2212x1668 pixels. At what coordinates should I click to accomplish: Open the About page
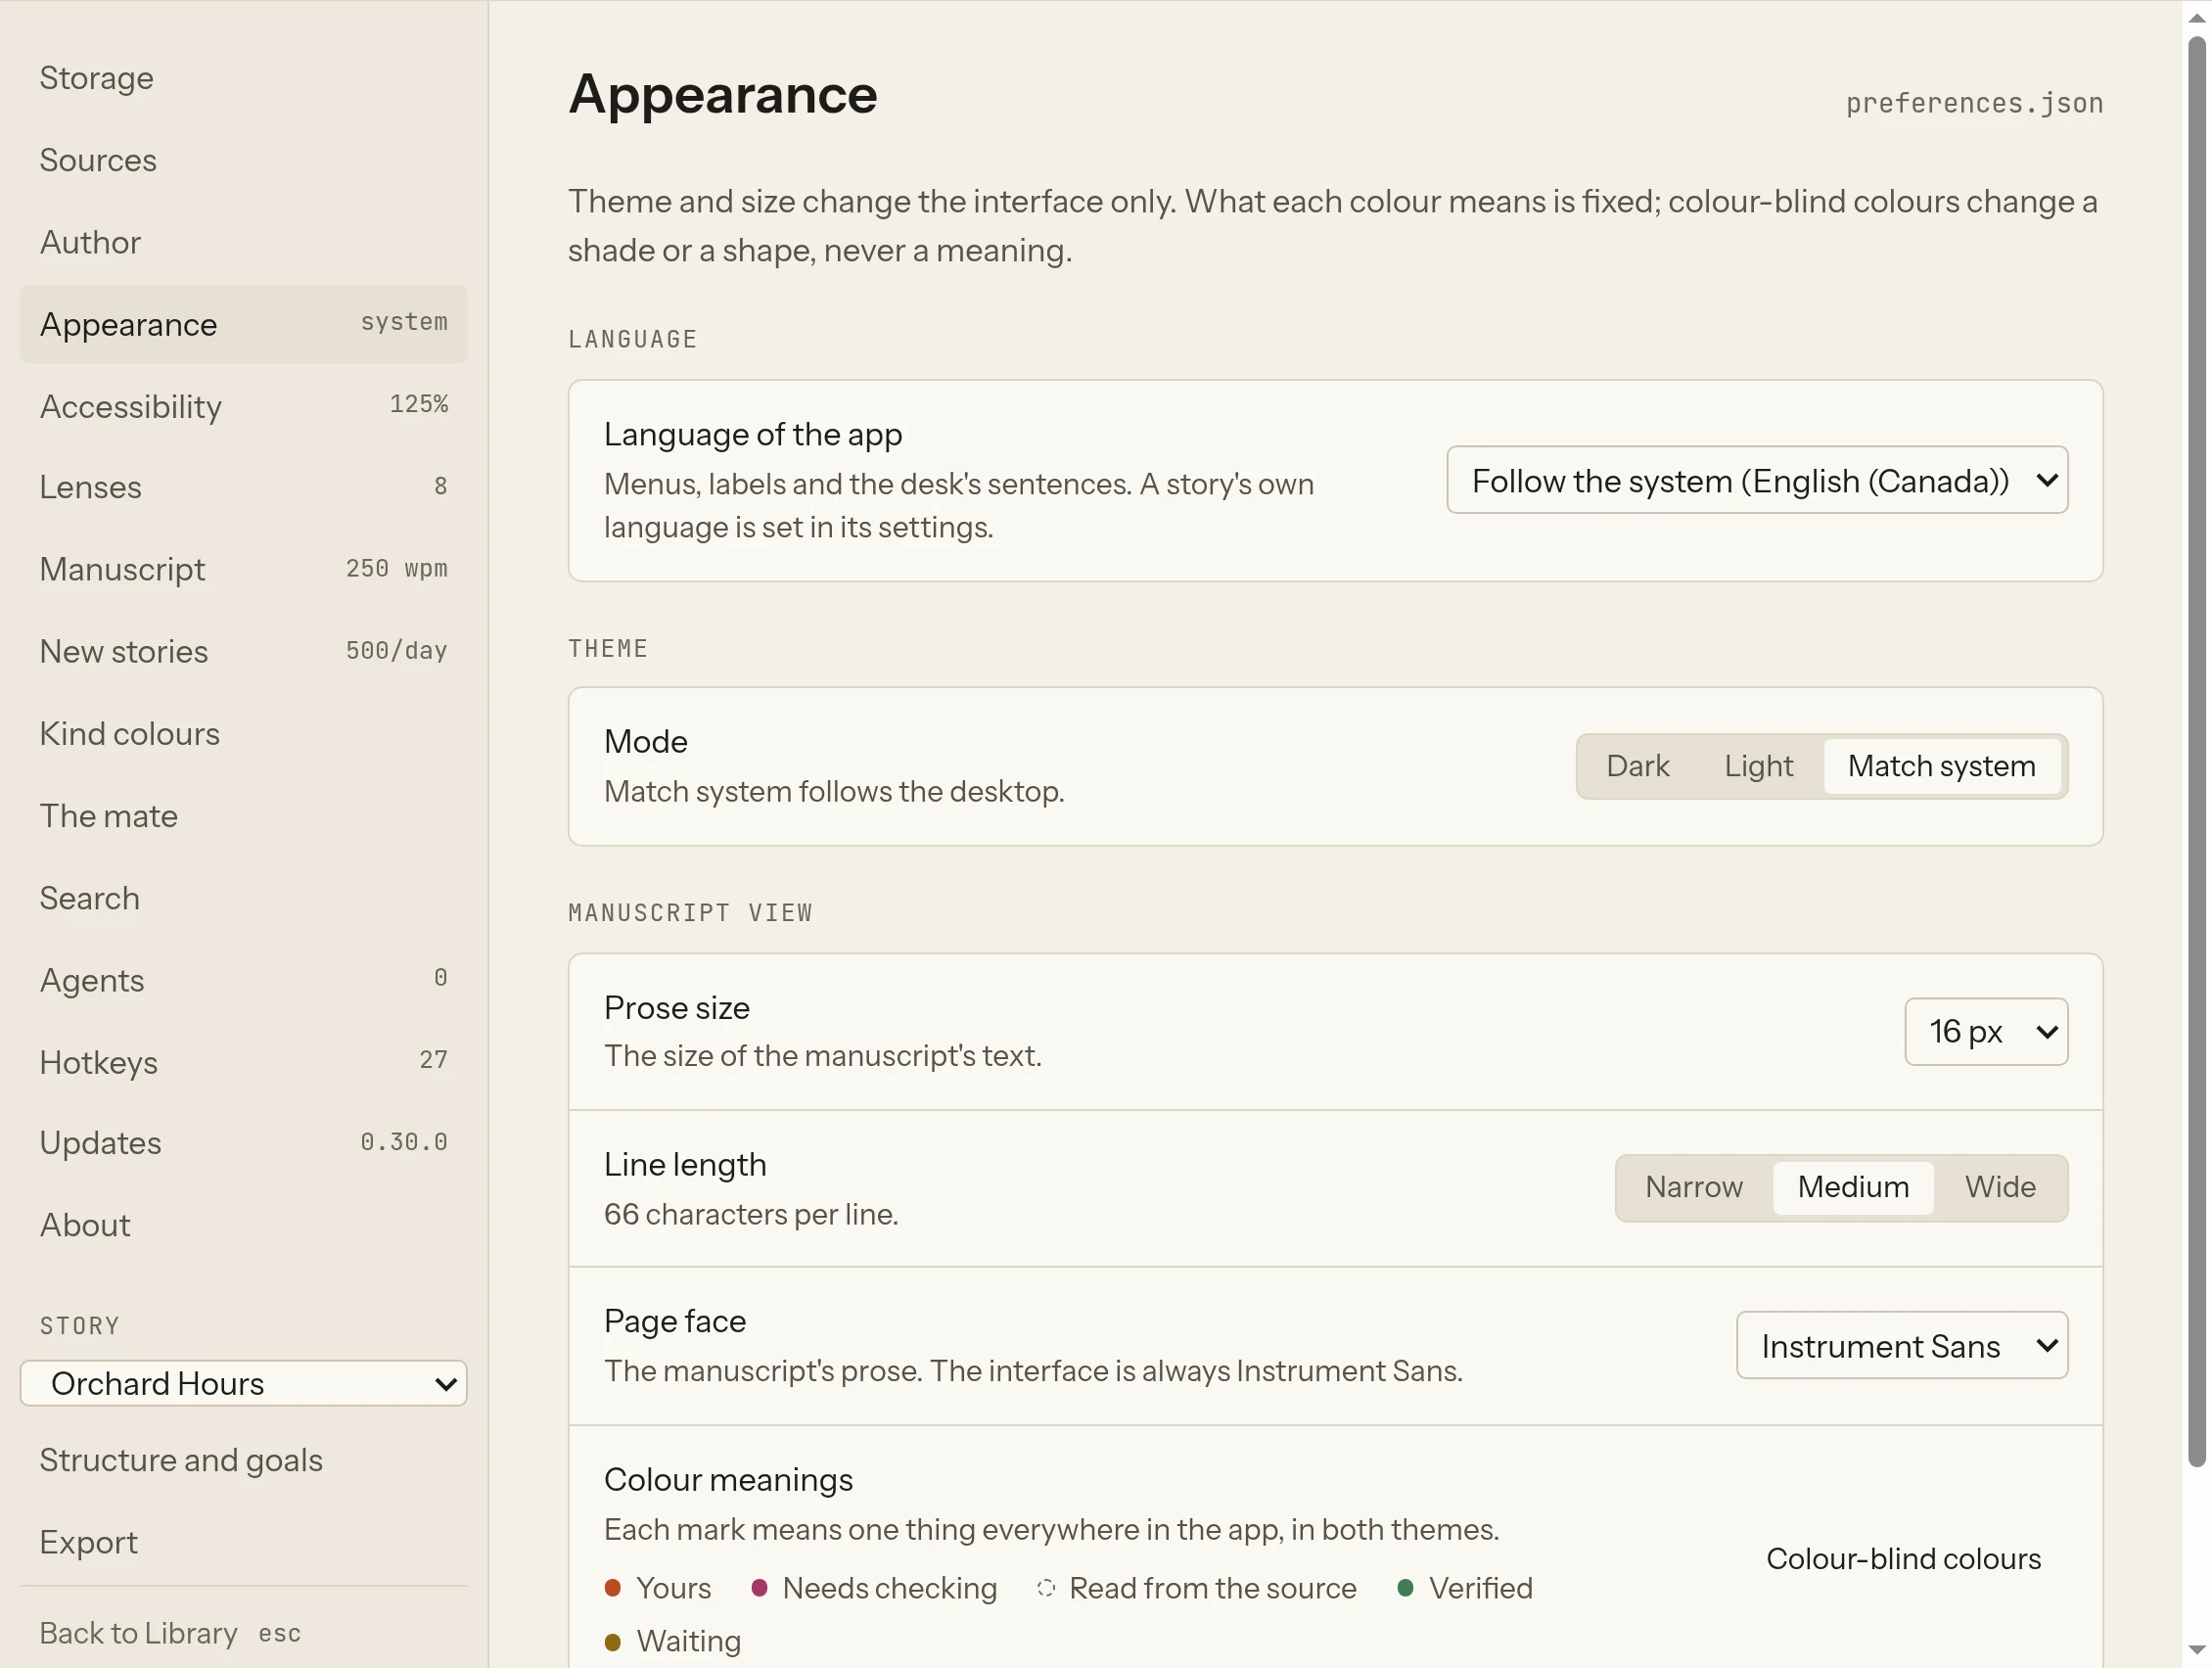(x=243, y=1224)
